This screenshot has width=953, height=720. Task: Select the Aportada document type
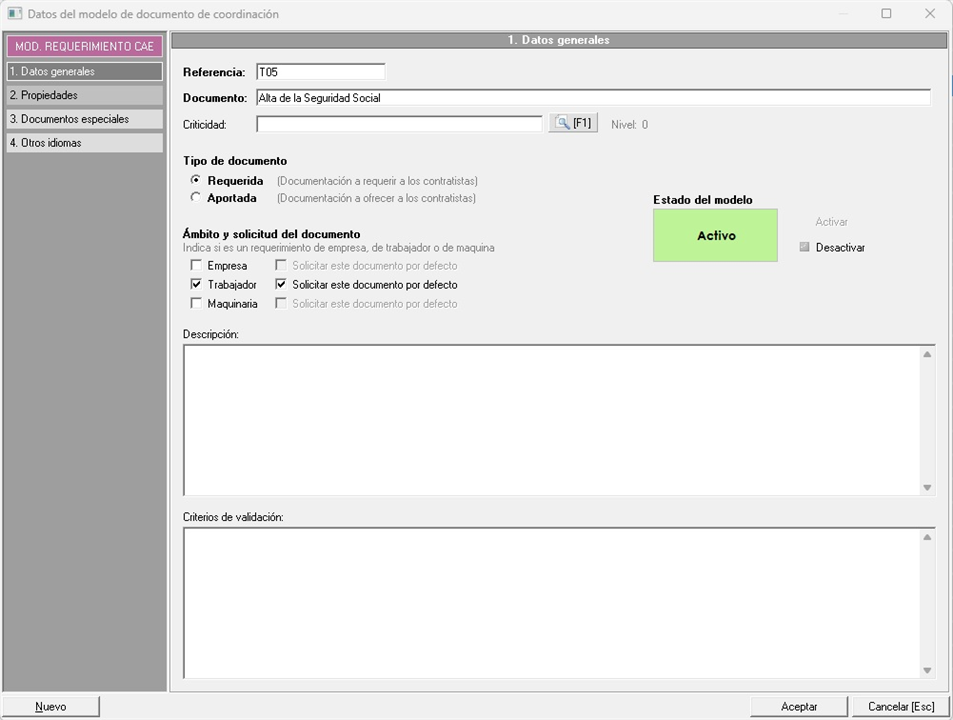pos(196,198)
